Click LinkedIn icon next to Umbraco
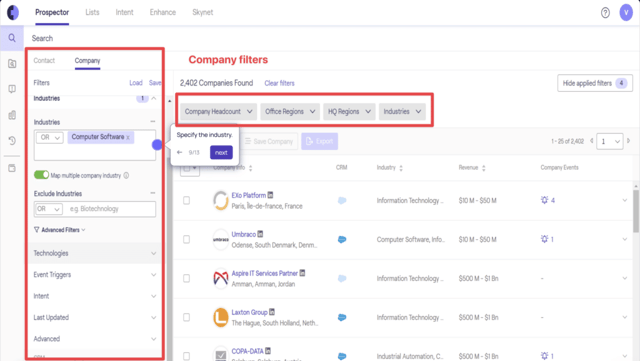This screenshot has width=640, height=361. coord(260,234)
